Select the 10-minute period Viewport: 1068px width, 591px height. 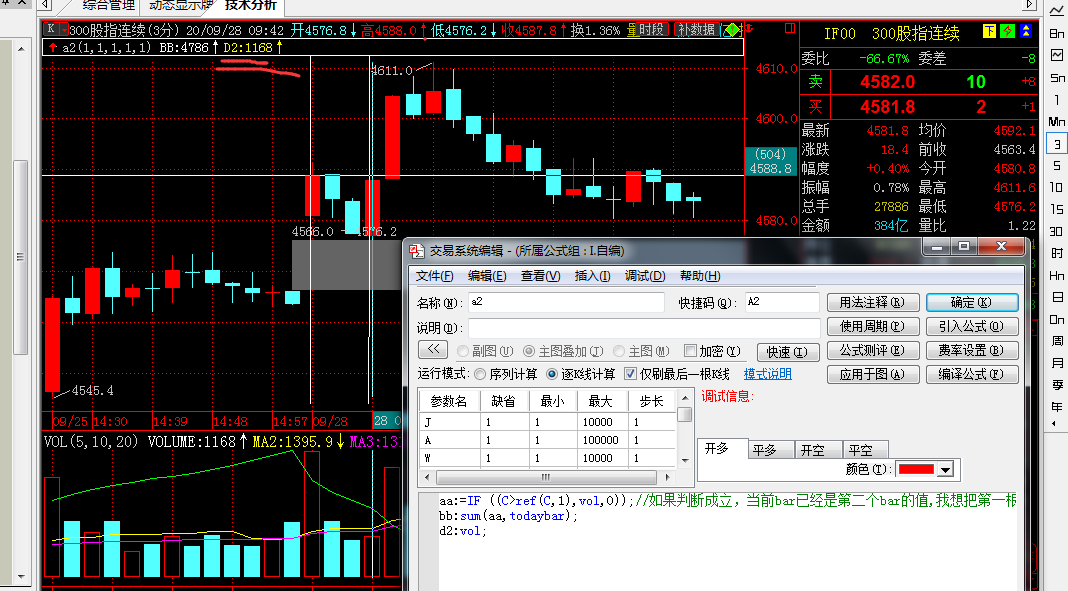click(x=1056, y=187)
